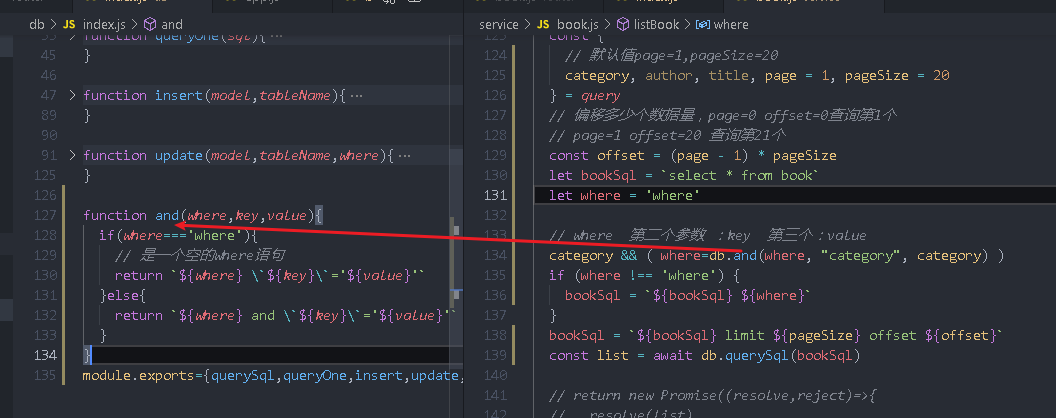Viewport: 1056px width, 418px height.
Task: Click function name 'update' on line 91
Action: pyautogui.click(x=179, y=155)
